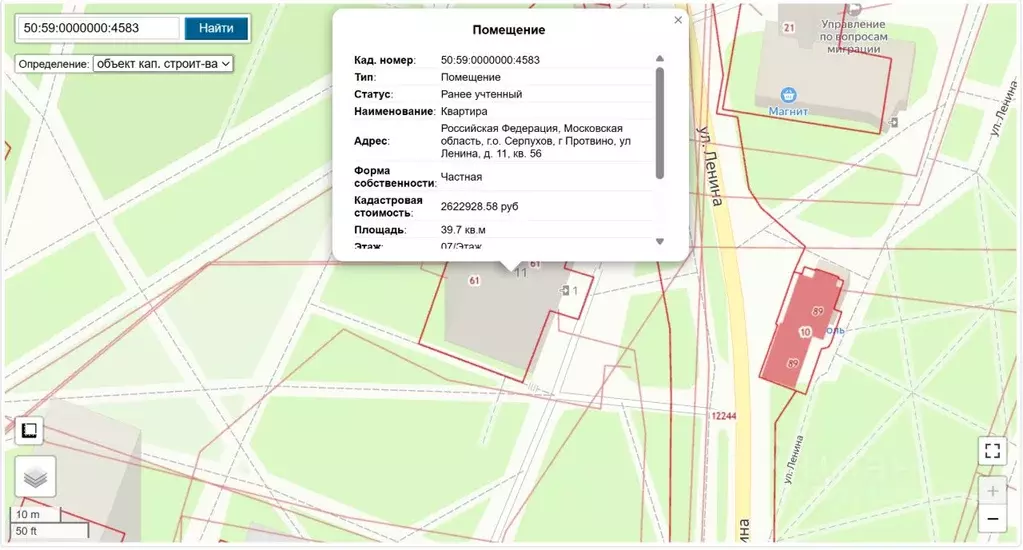Viewport: 1023px width, 550px height.
Task: Click the Найти search button
Action: click(216, 28)
